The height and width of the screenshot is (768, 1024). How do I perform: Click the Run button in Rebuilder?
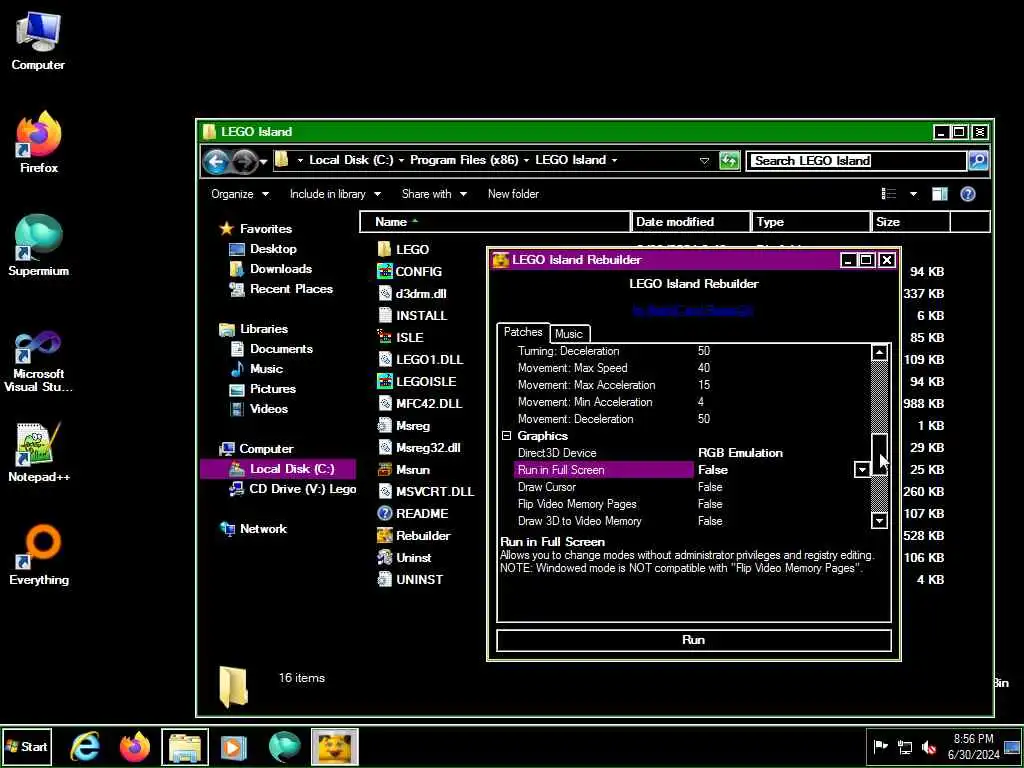(x=694, y=640)
